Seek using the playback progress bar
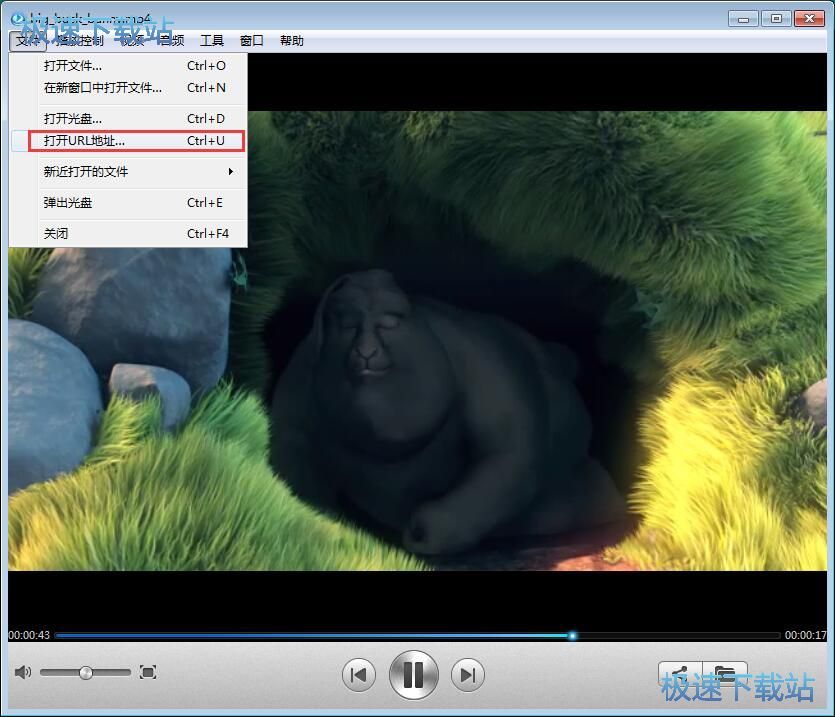 (418, 635)
